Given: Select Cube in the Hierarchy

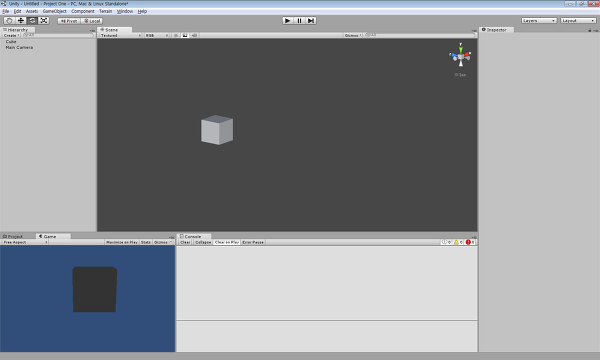Looking at the screenshot, I should click(x=11, y=41).
